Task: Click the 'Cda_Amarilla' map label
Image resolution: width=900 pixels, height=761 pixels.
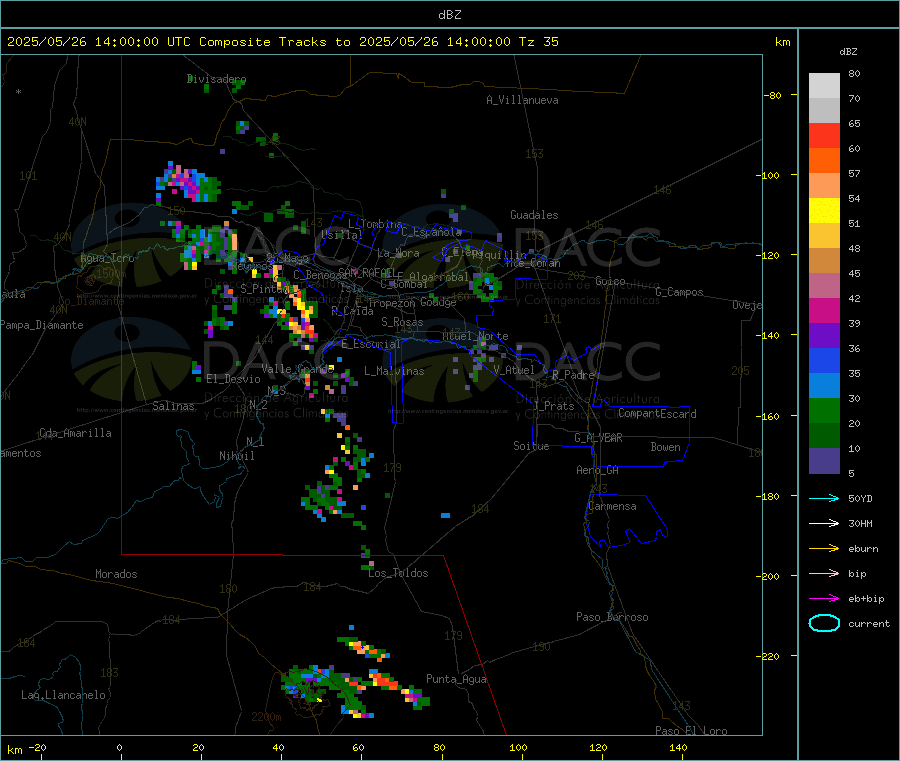Action: point(75,433)
